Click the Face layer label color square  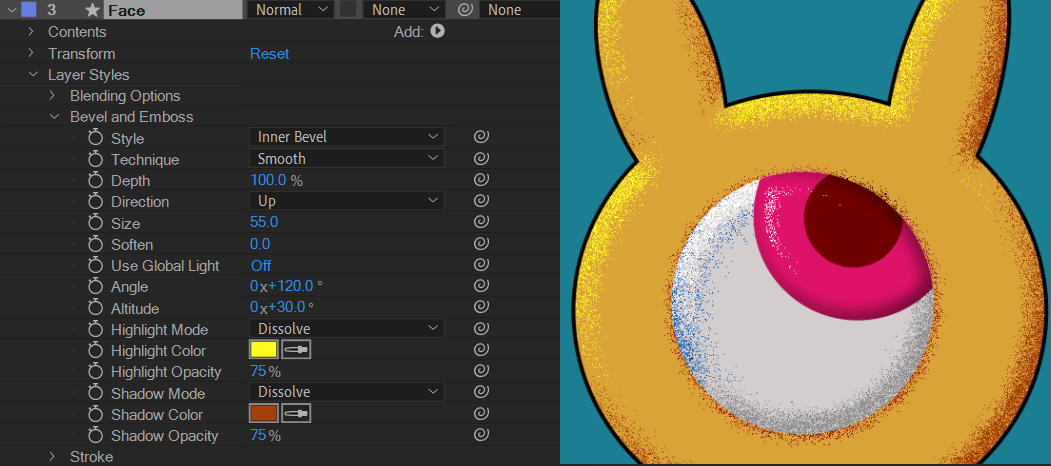coord(29,9)
